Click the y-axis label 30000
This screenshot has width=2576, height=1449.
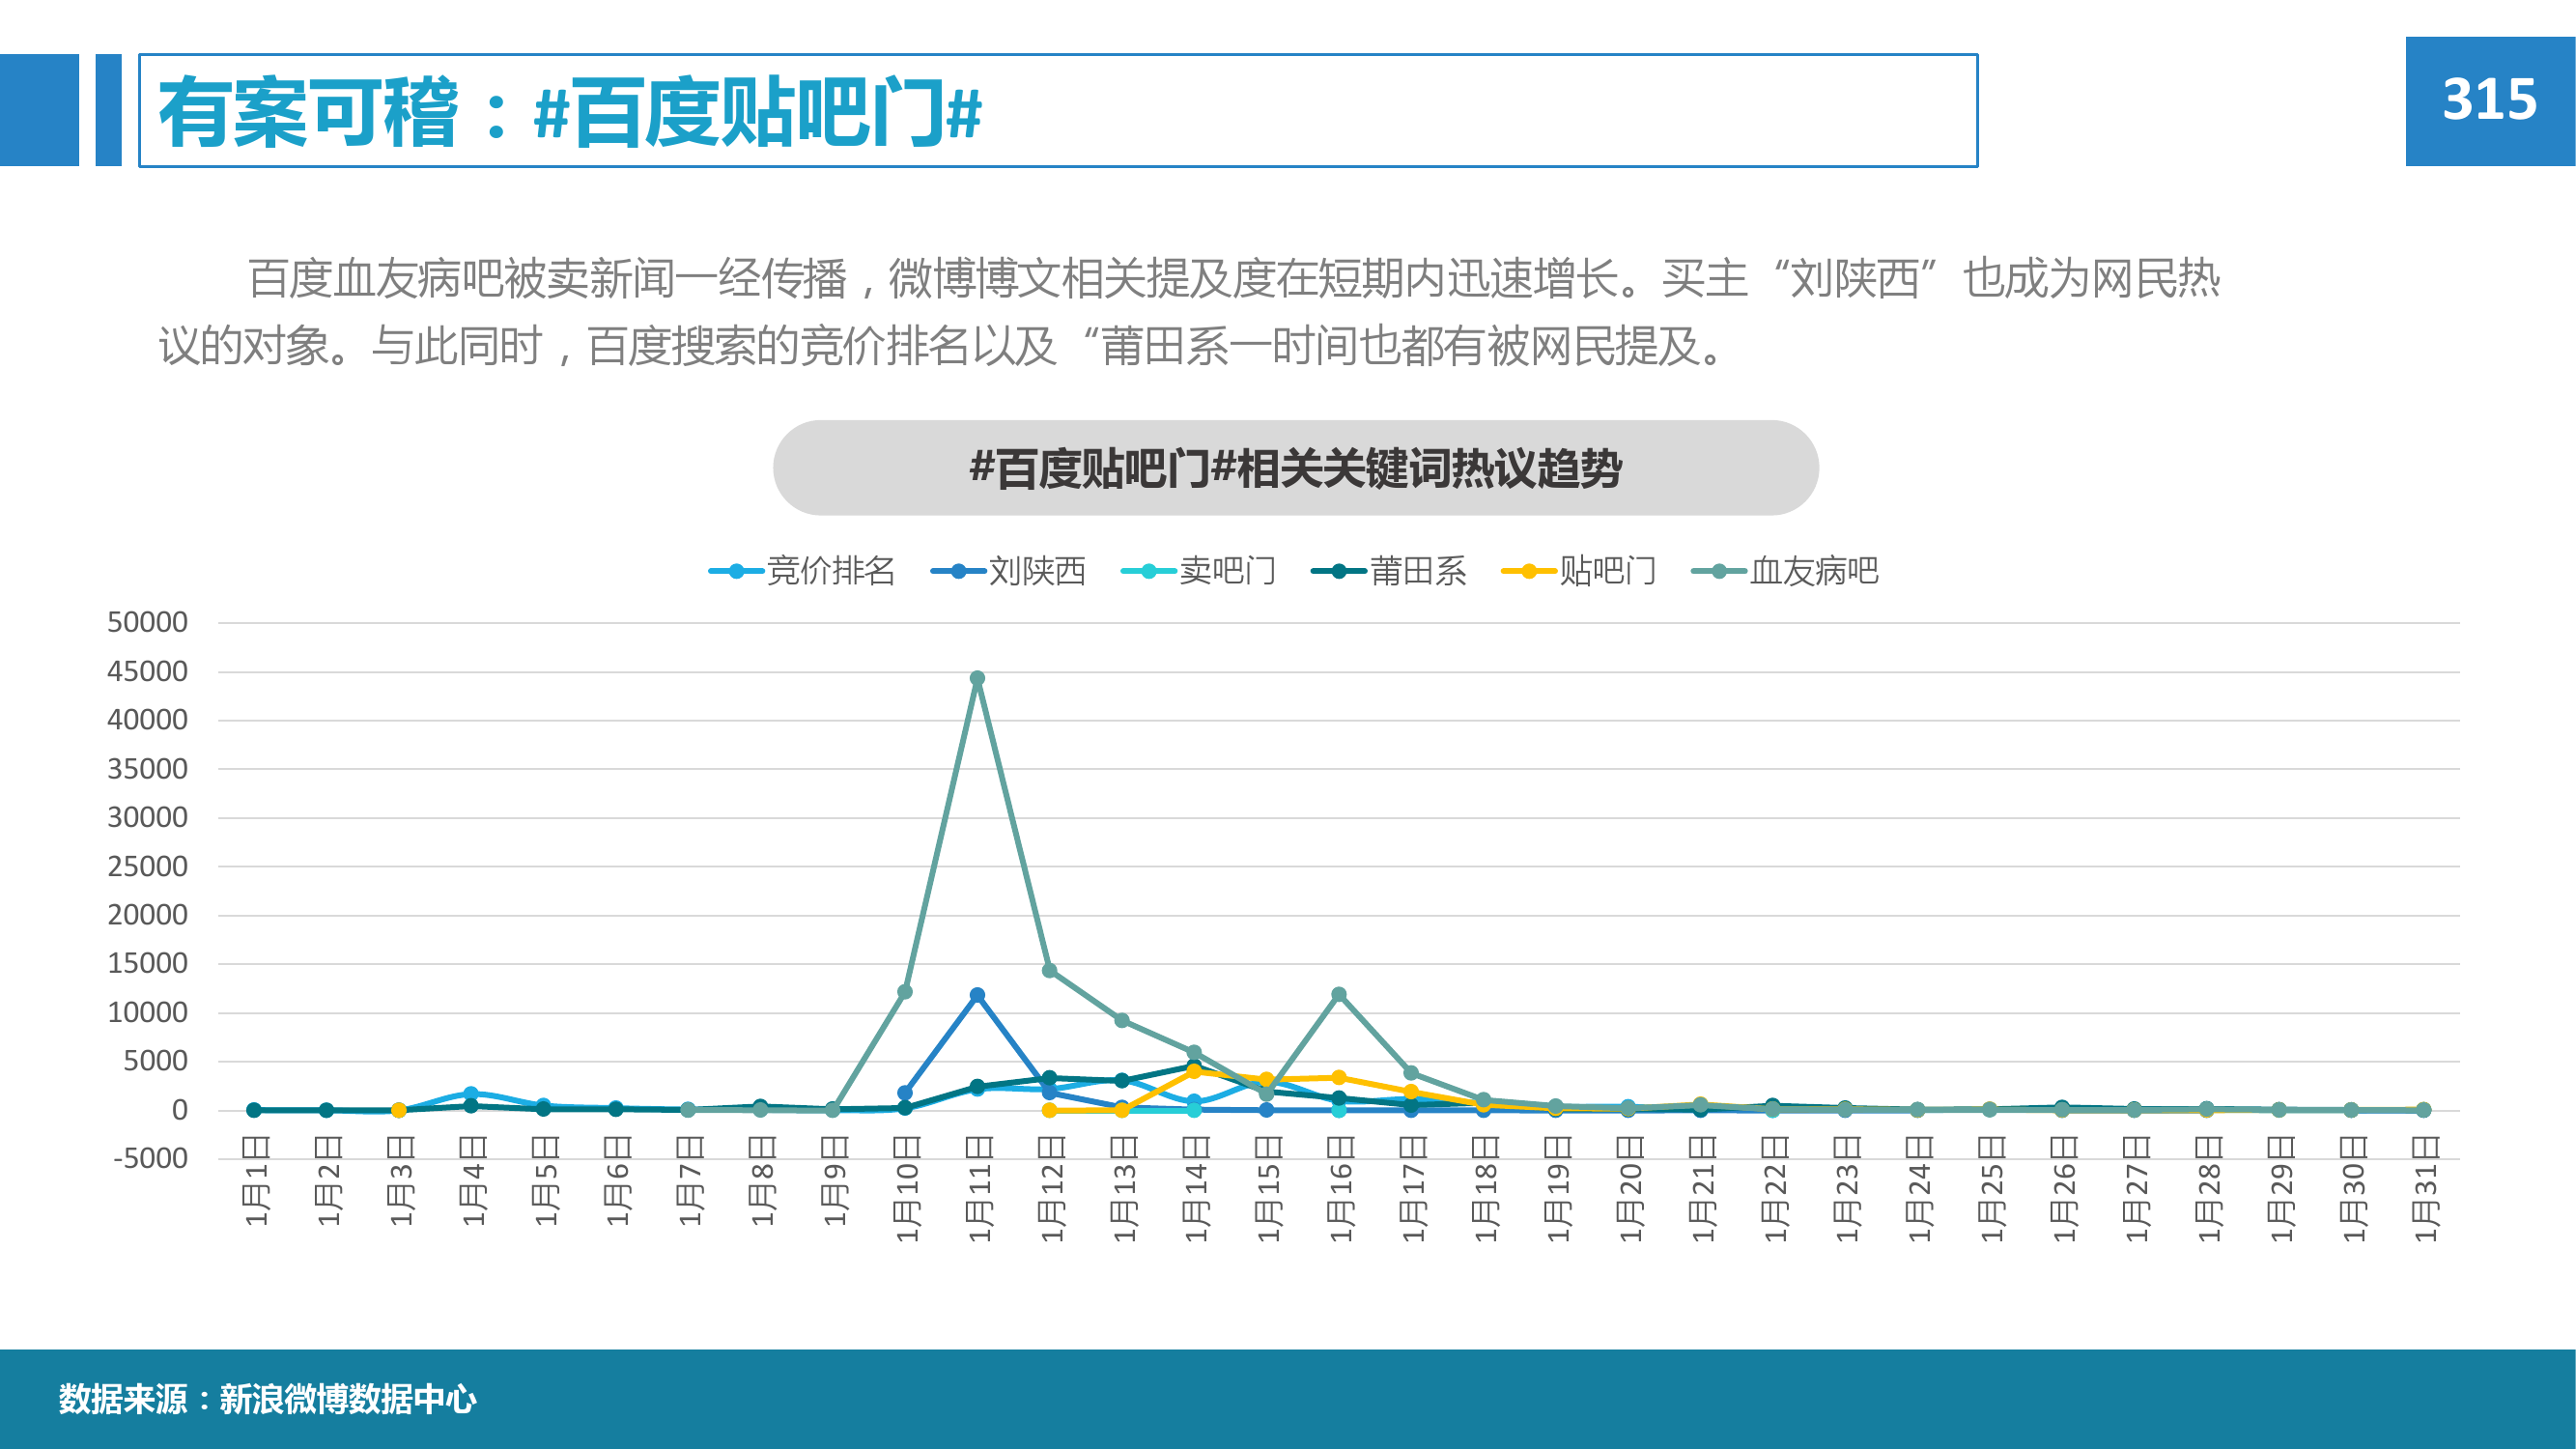click(x=147, y=817)
